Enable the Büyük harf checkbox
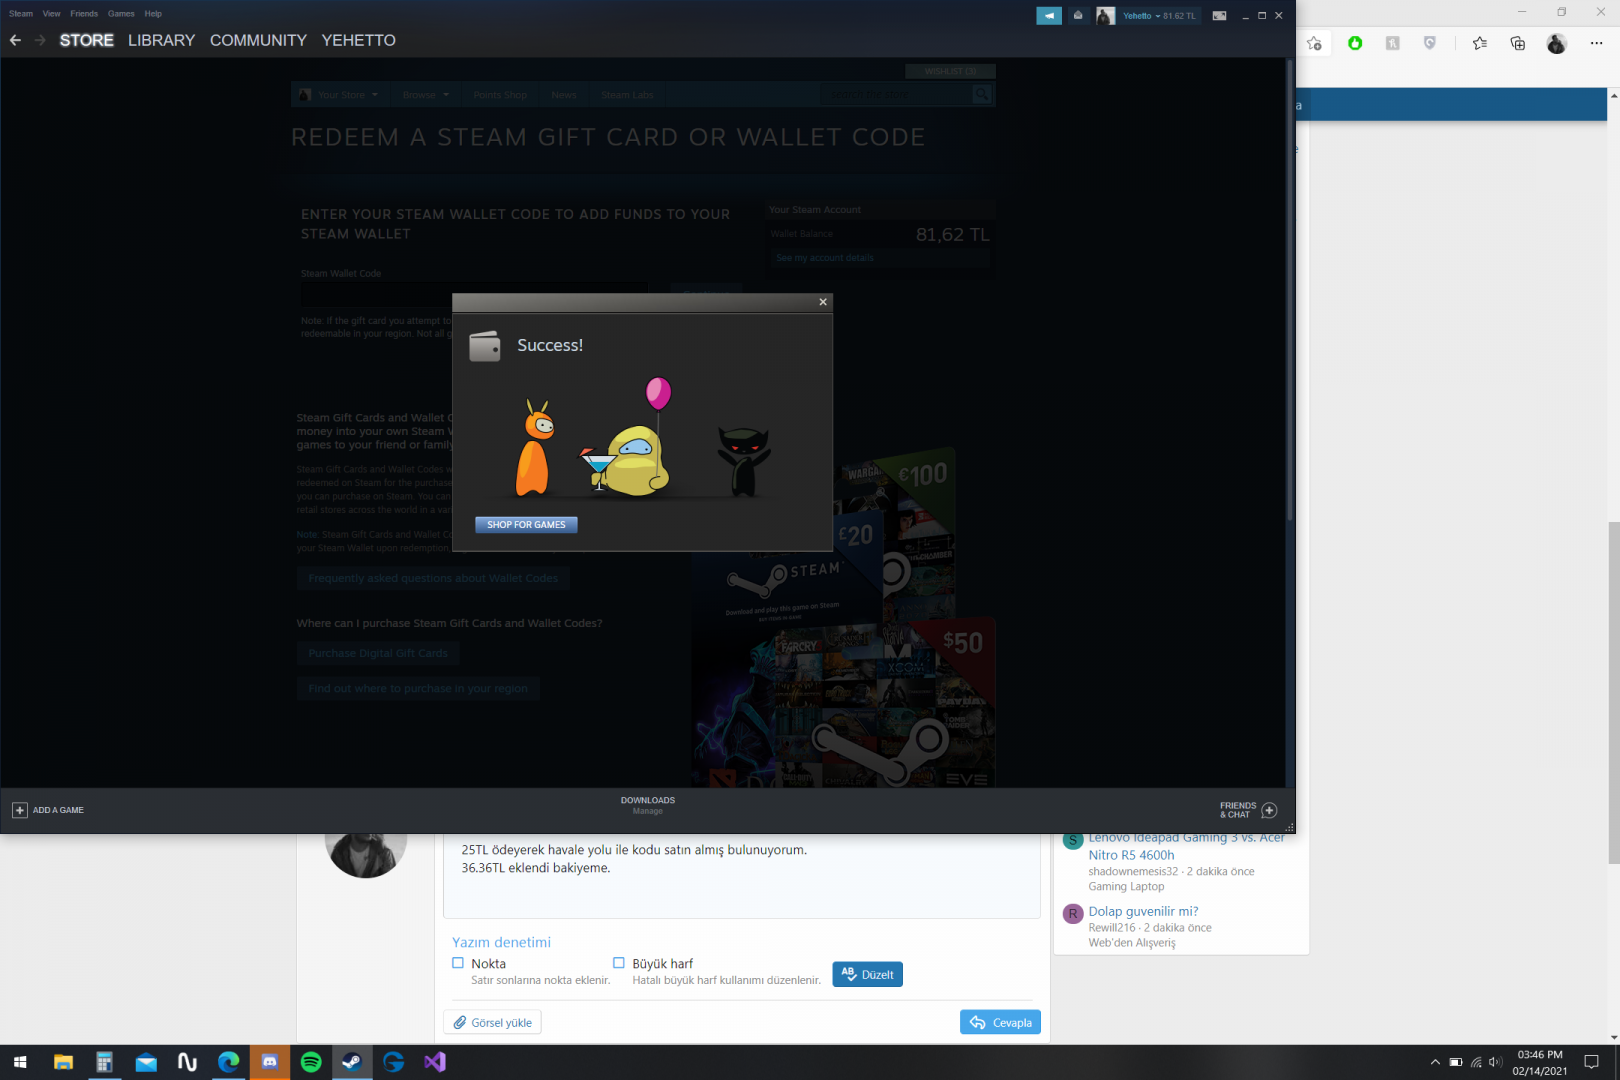The width and height of the screenshot is (1620, 1080). 619,963
